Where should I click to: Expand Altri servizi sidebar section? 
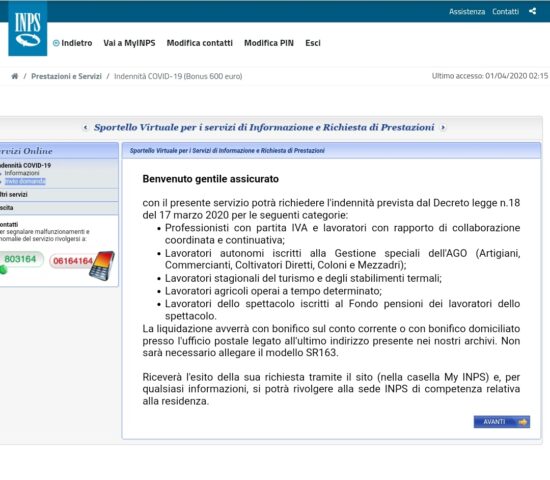(13, 194)
